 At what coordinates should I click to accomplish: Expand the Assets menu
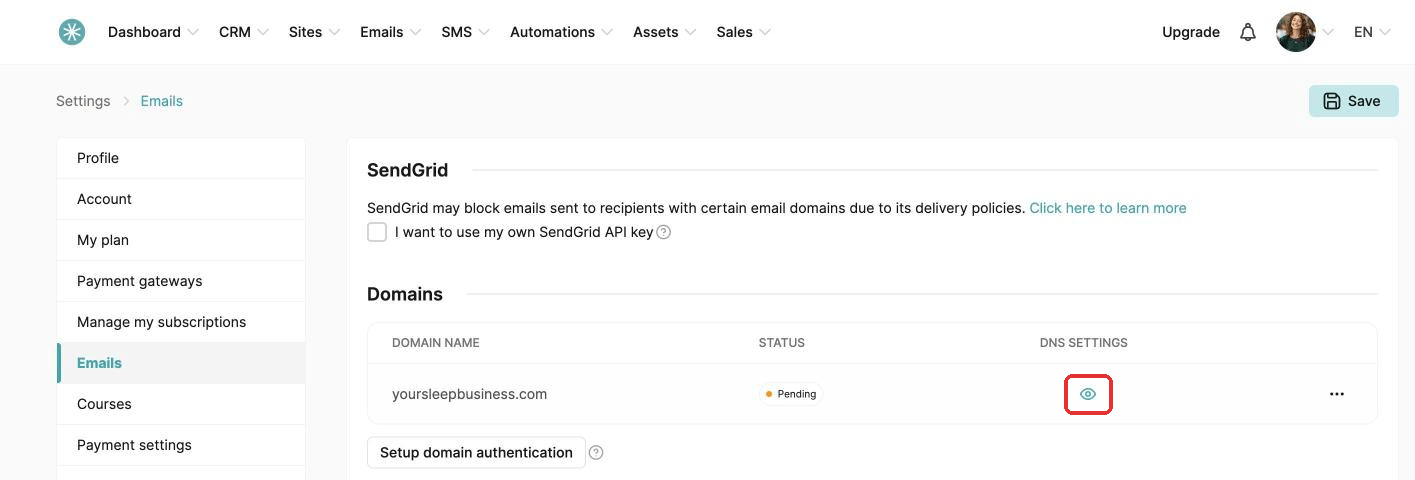(664, 32)
